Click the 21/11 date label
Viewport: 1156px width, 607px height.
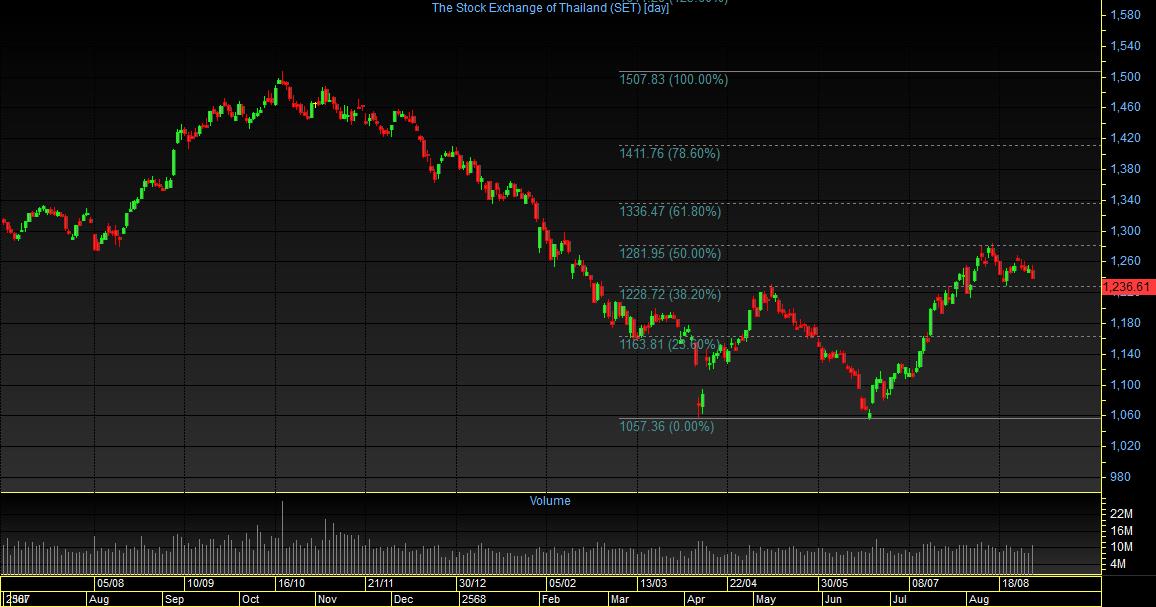click(x=380, y=583)
